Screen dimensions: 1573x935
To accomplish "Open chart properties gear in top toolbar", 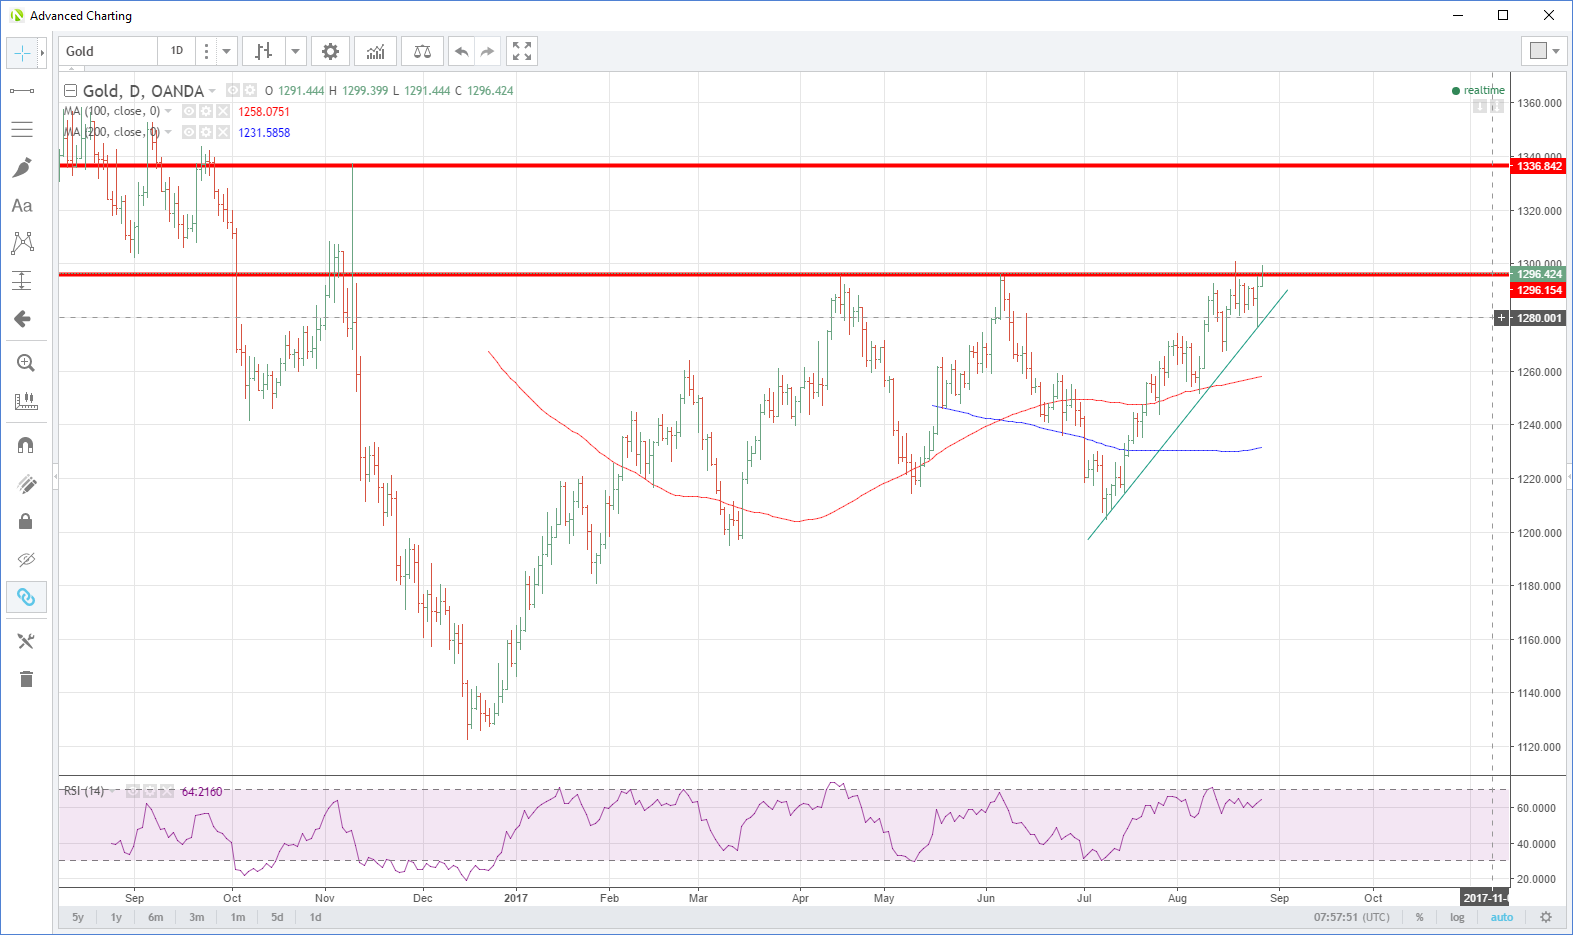I will click(330, 51).
